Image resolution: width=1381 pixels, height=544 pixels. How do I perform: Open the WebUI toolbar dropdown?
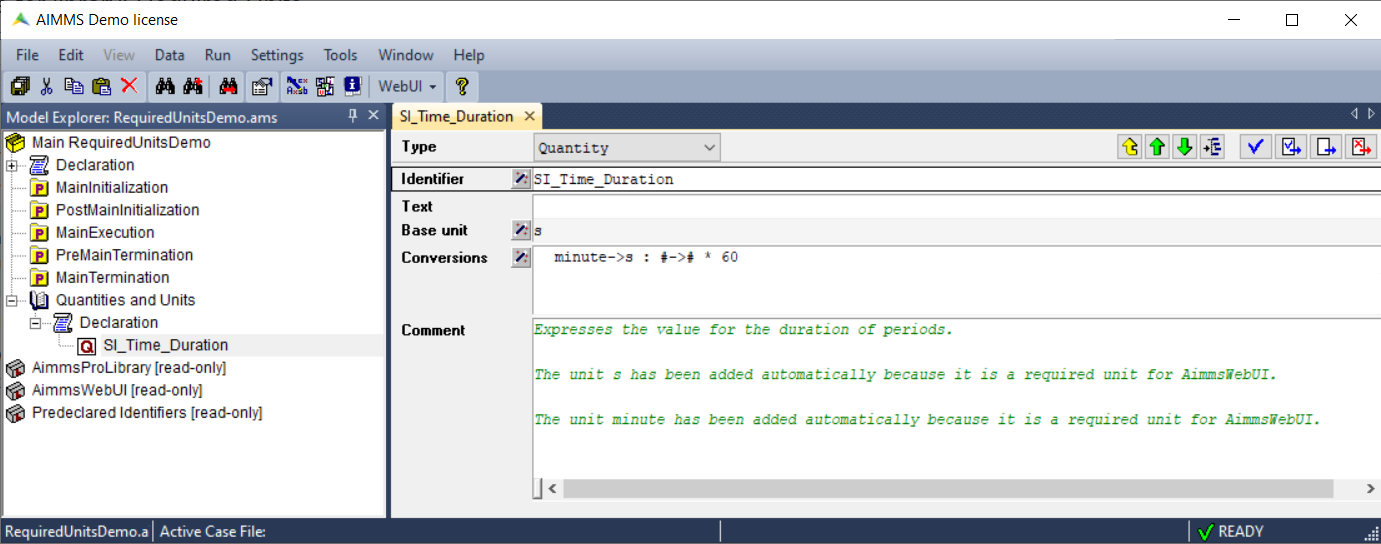click(407, 86)
